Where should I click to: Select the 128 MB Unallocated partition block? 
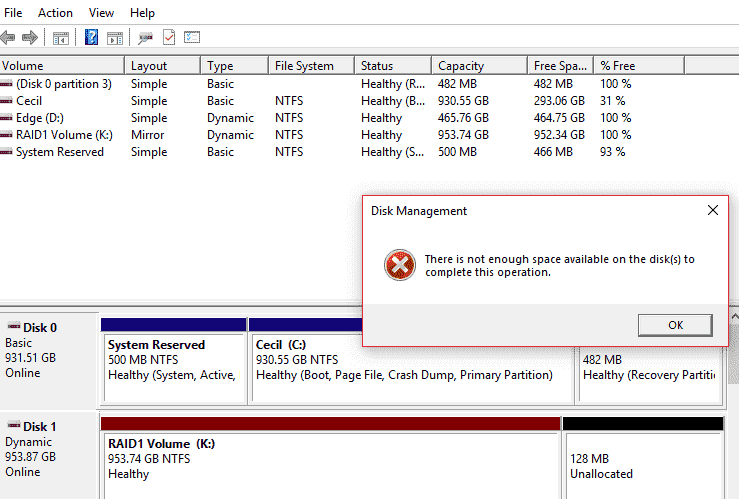click(642, 458)
